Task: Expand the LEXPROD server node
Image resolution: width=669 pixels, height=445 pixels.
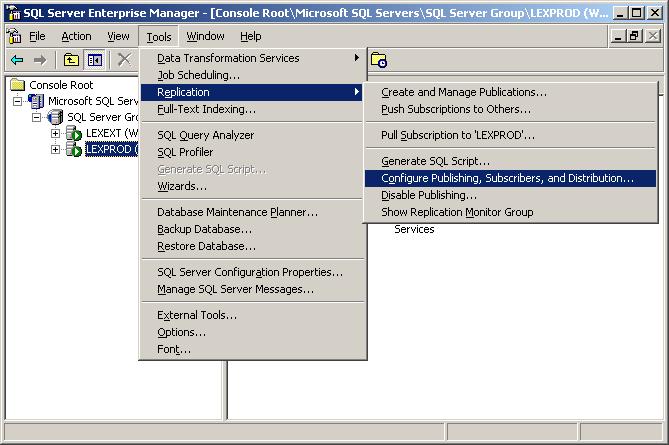Action: 55,149
